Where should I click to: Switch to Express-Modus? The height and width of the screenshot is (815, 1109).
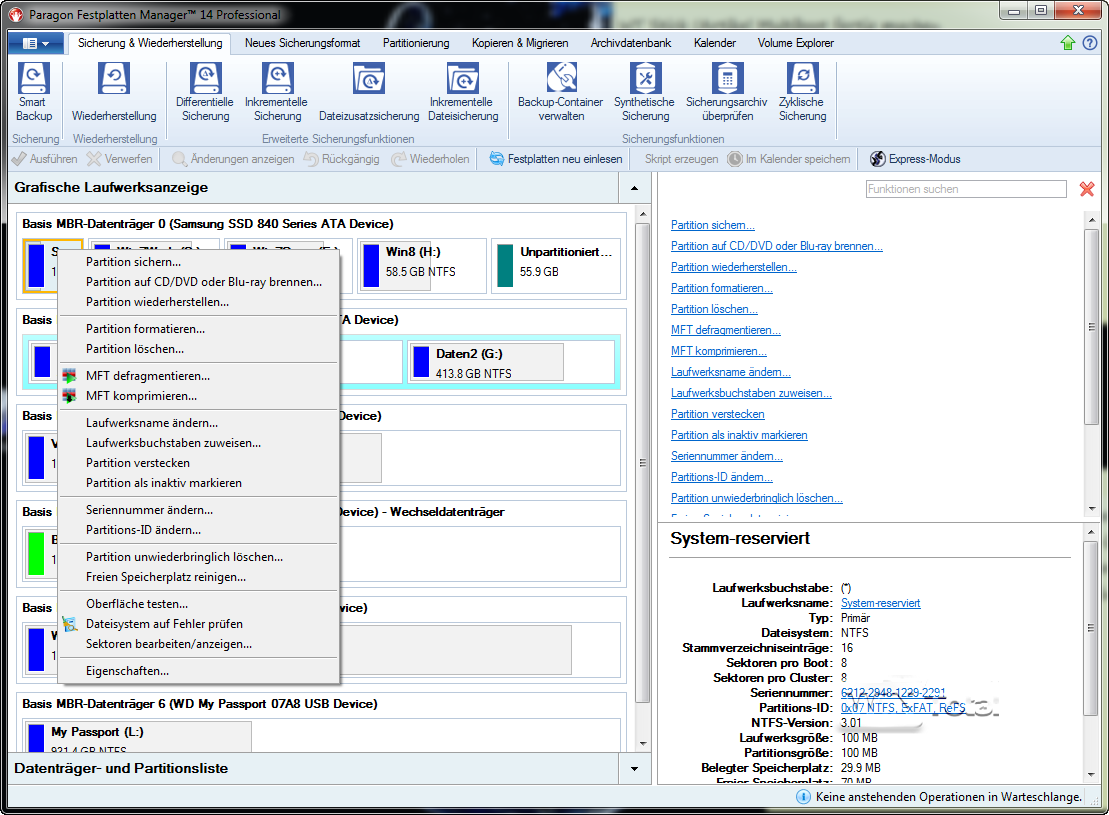[914, 159]
